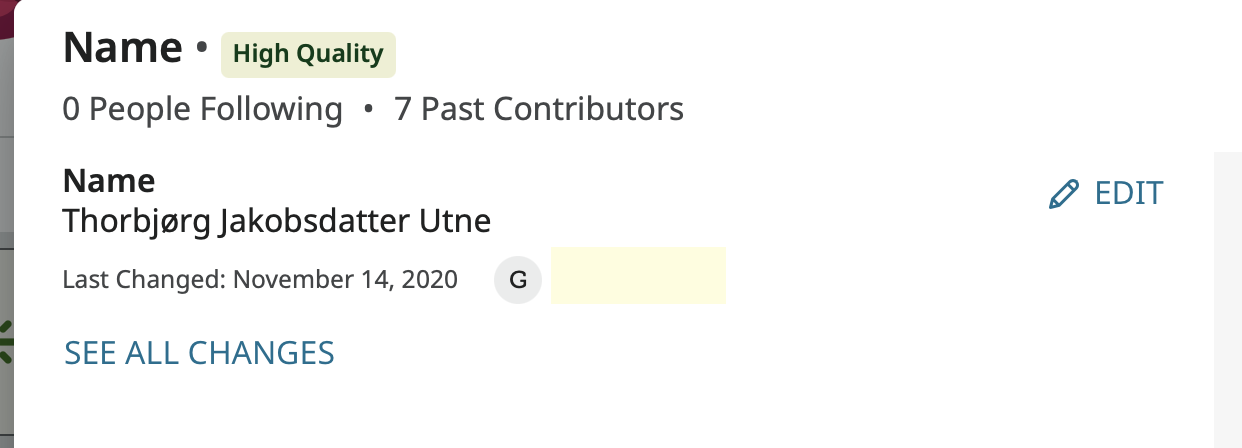Click the High Quality badge

308,54
